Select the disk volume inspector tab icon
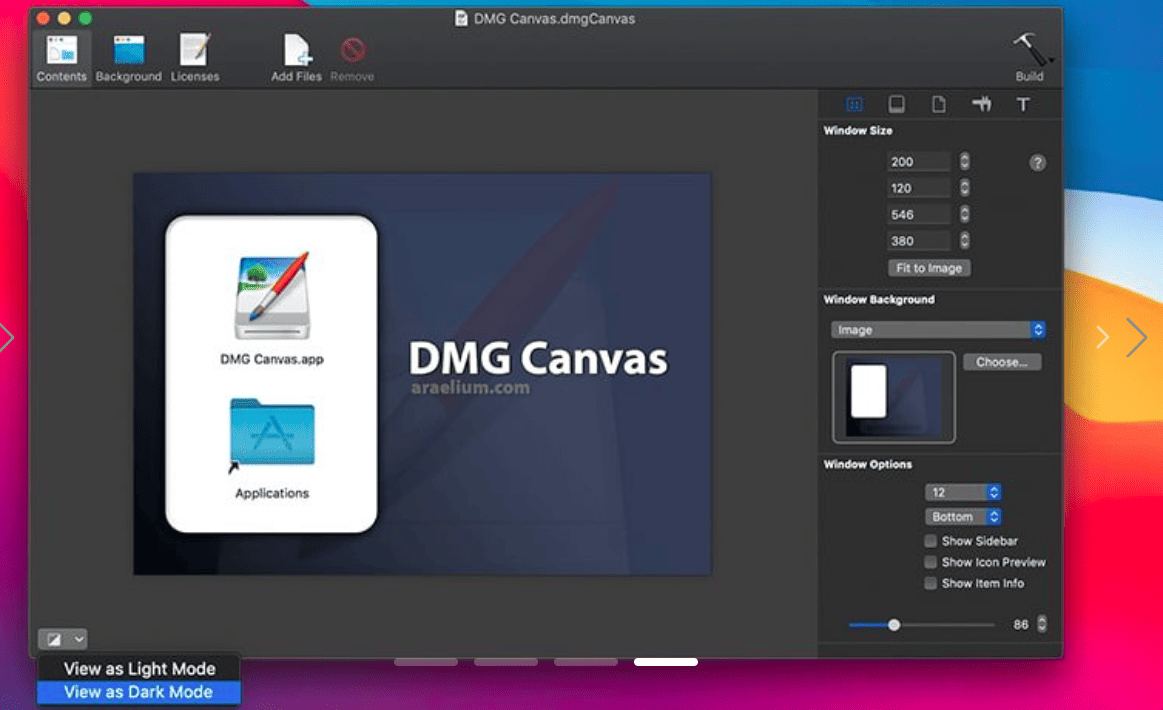Viewport: 1163px width, 710px height. (x=897, y=105)
